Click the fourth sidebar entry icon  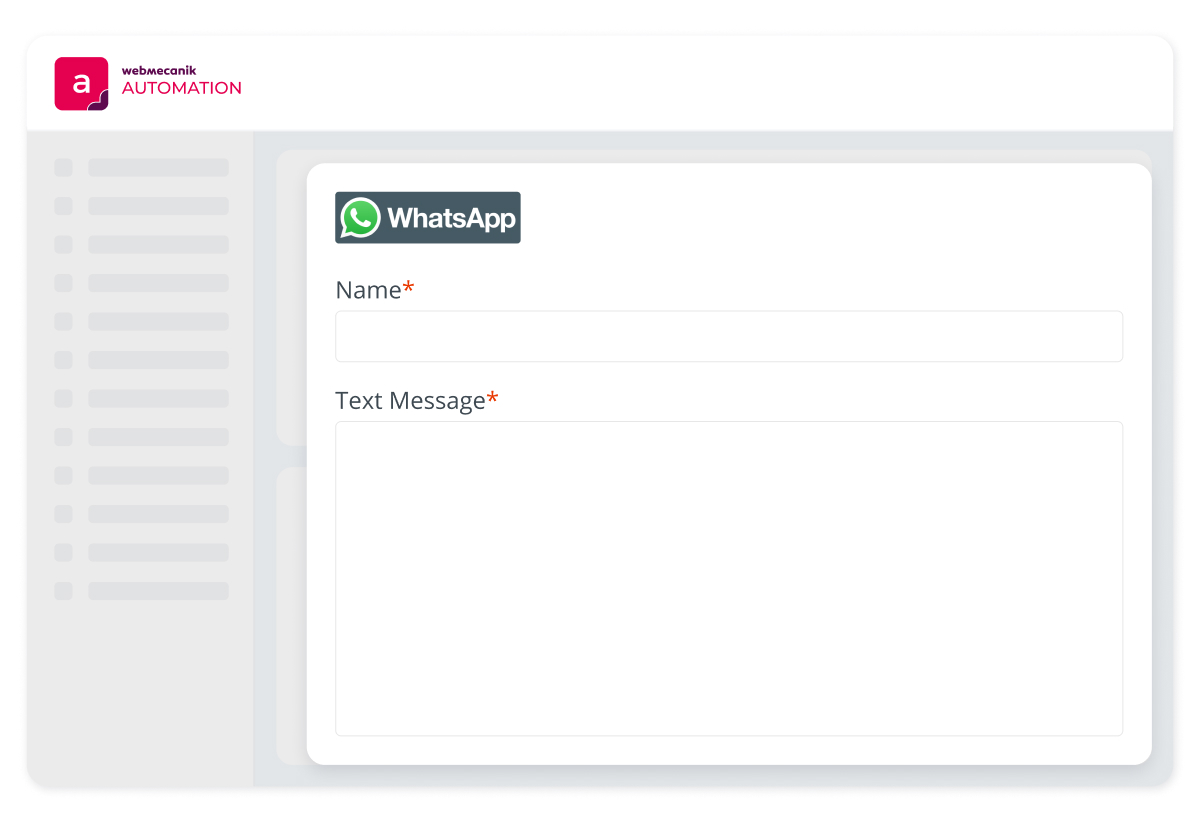[x=63, y=283]
